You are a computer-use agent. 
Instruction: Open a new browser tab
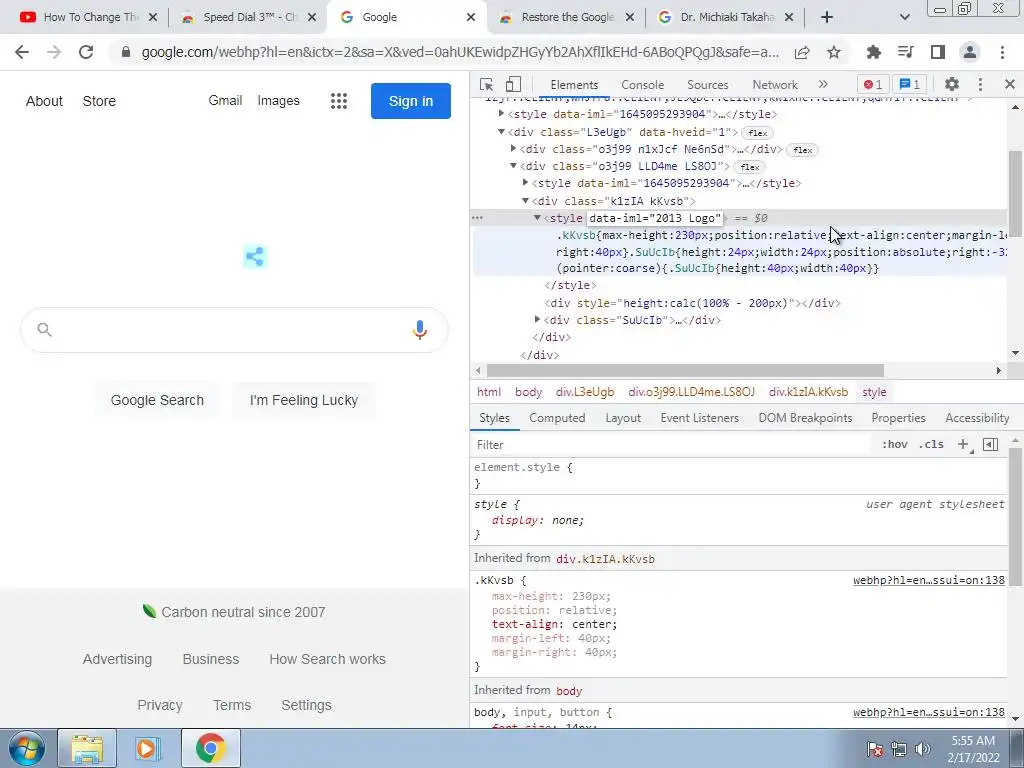click(x=827, y=17)
